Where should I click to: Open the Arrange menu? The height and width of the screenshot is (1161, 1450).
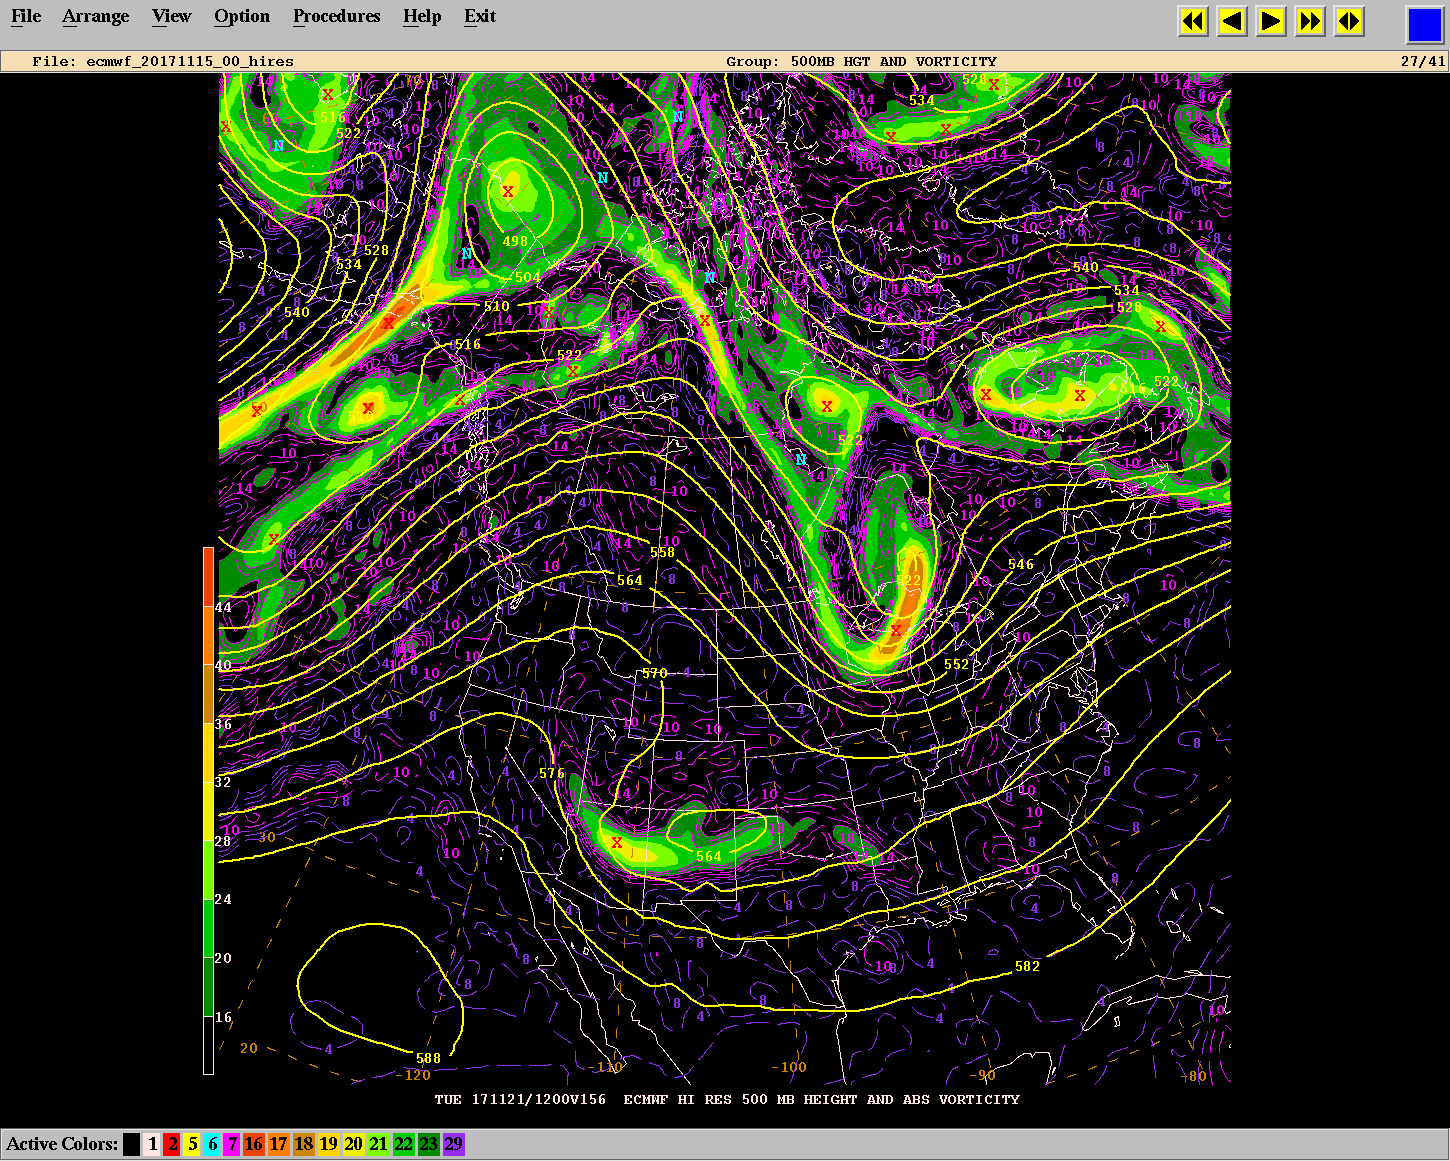tap(95, 16)
